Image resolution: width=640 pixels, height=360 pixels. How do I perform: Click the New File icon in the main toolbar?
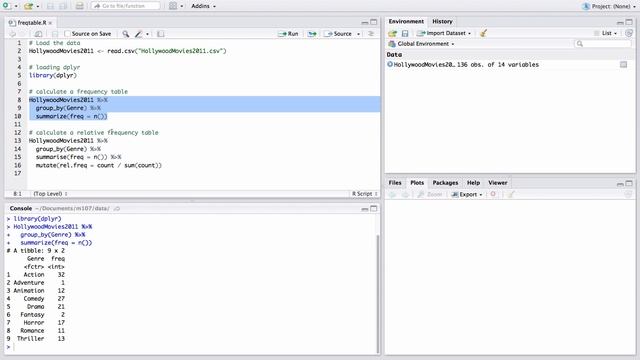pos(6,6)
